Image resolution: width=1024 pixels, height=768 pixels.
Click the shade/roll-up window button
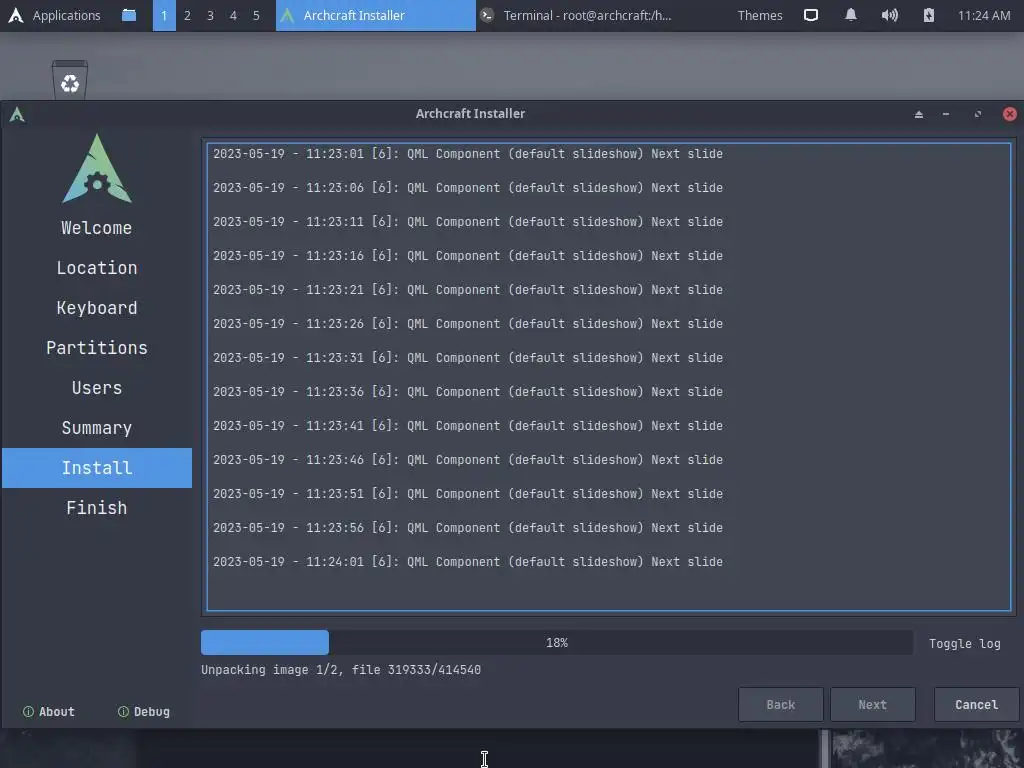919,114
